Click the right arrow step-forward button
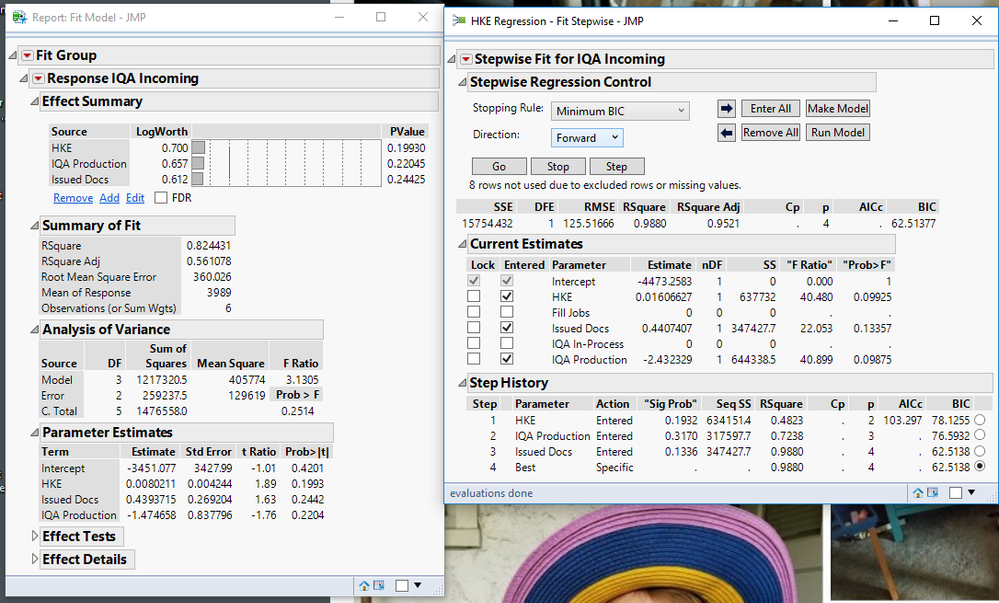The image size is (999, 603). pyautogui.click(x=727, y=109)
